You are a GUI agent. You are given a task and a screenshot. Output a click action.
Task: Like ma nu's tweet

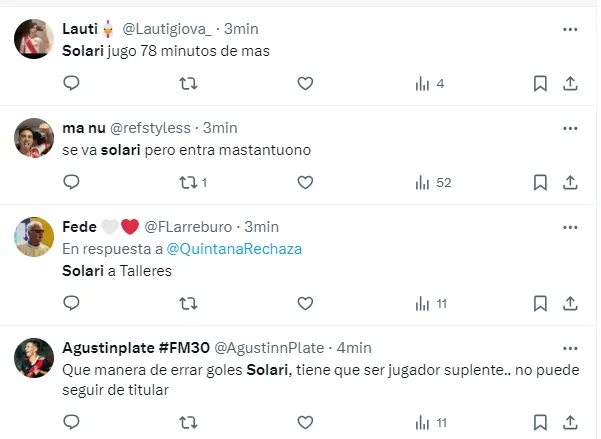pyautogui.click(x=305, y=182)
